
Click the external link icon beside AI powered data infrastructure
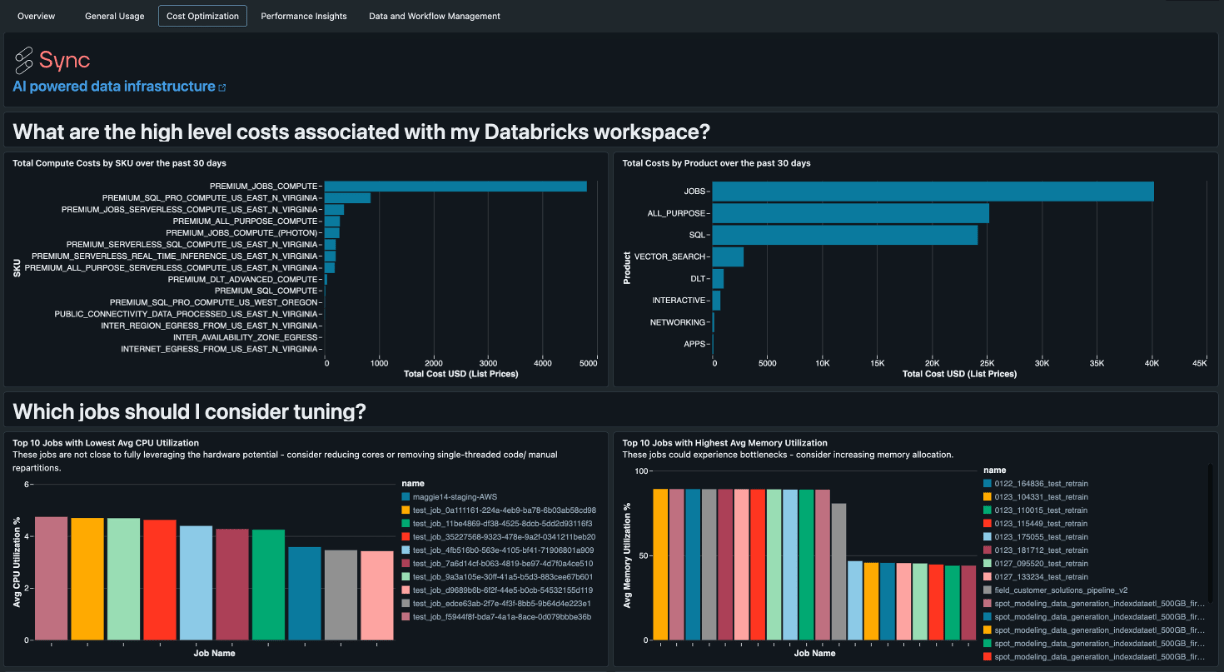tap(222, 88)
